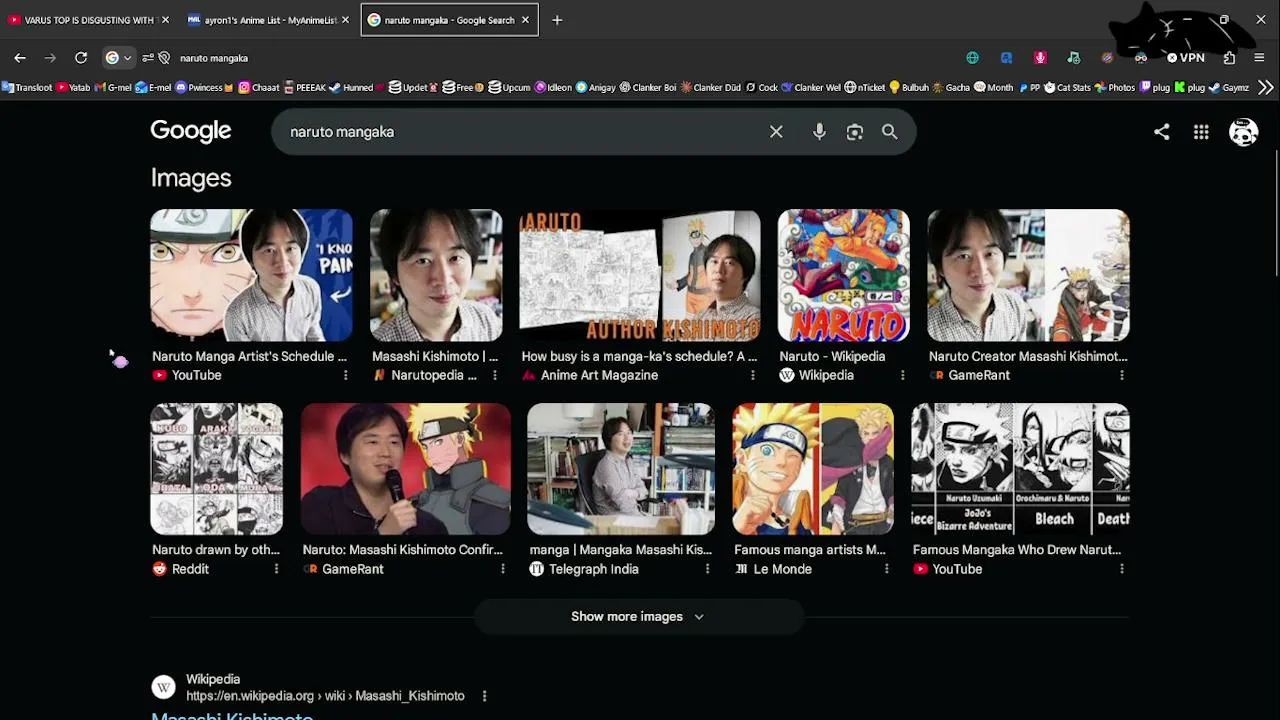
Task: Close the YouTube VARUS TOP tab
Action: tap(165, 20)
